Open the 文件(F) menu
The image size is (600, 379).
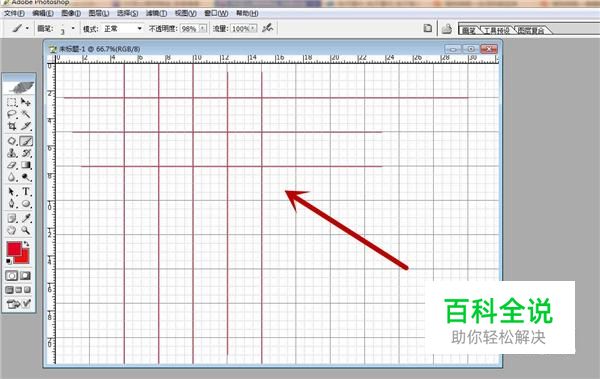coord(14,13)
